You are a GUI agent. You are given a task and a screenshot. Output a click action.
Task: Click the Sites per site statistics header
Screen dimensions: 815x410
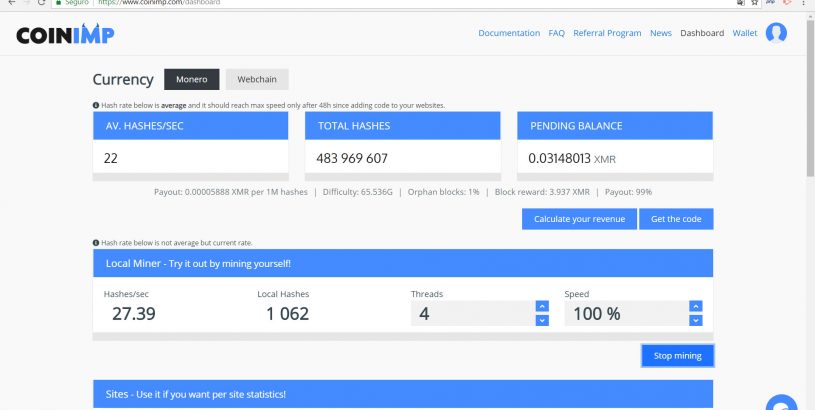click(x=403, y=394)
